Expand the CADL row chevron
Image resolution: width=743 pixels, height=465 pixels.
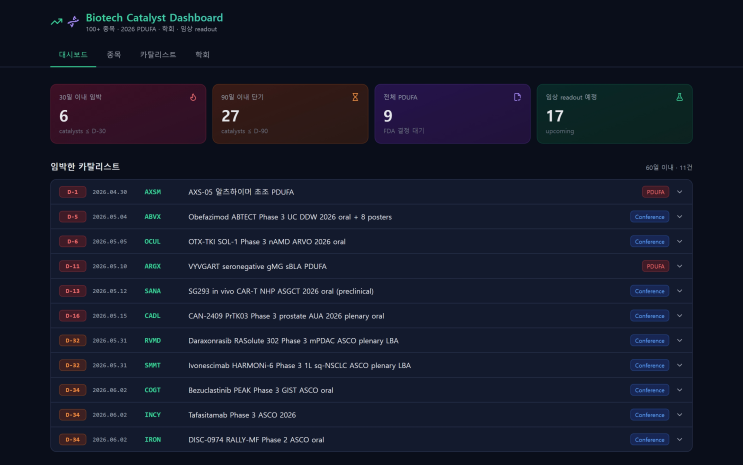(680, 316)
